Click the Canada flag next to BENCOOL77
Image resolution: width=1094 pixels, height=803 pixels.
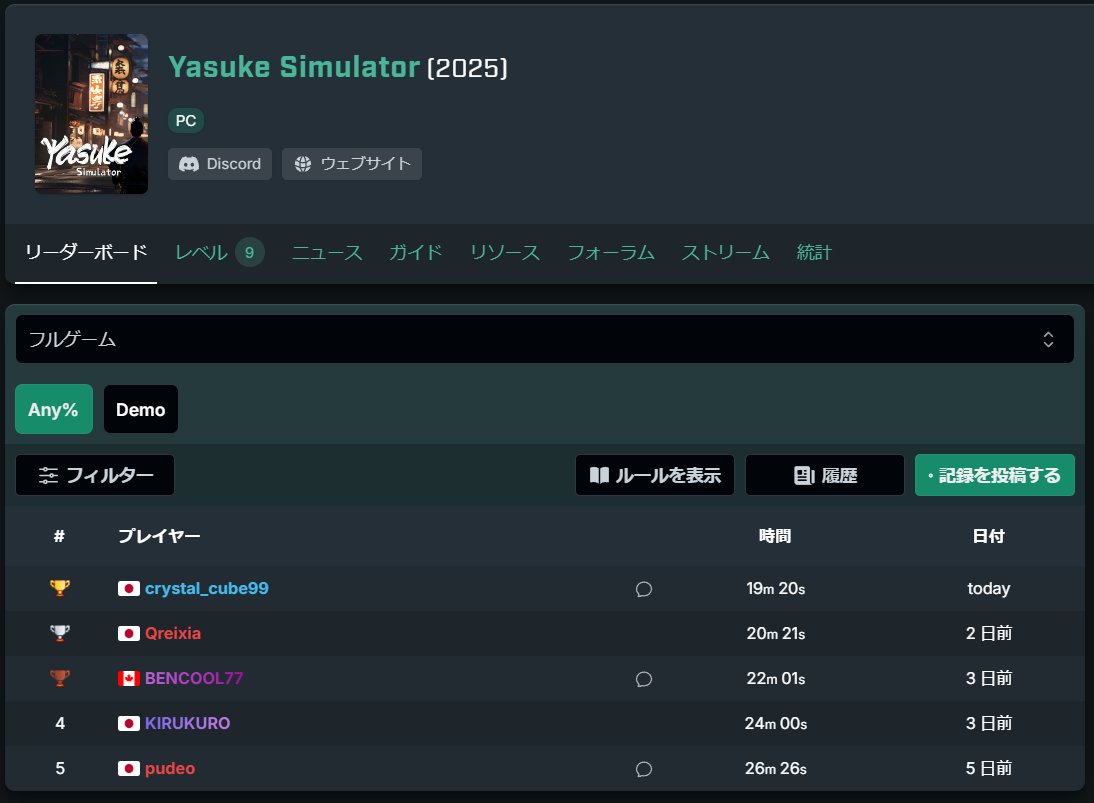point(128,678)
